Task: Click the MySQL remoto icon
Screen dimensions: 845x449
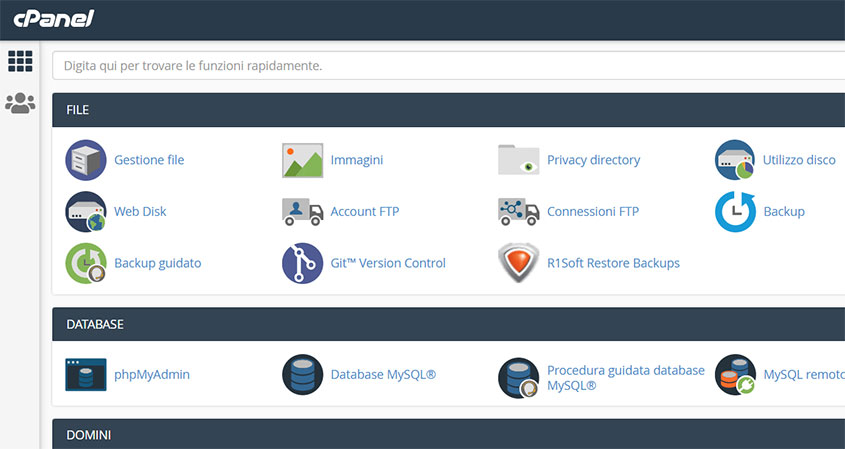Action: point(735,375)
